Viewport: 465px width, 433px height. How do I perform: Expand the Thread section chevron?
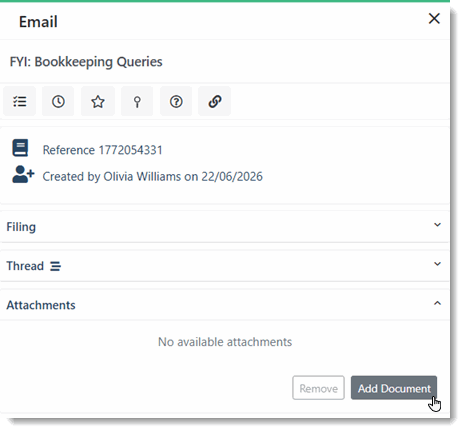click(x=437, y=264)
